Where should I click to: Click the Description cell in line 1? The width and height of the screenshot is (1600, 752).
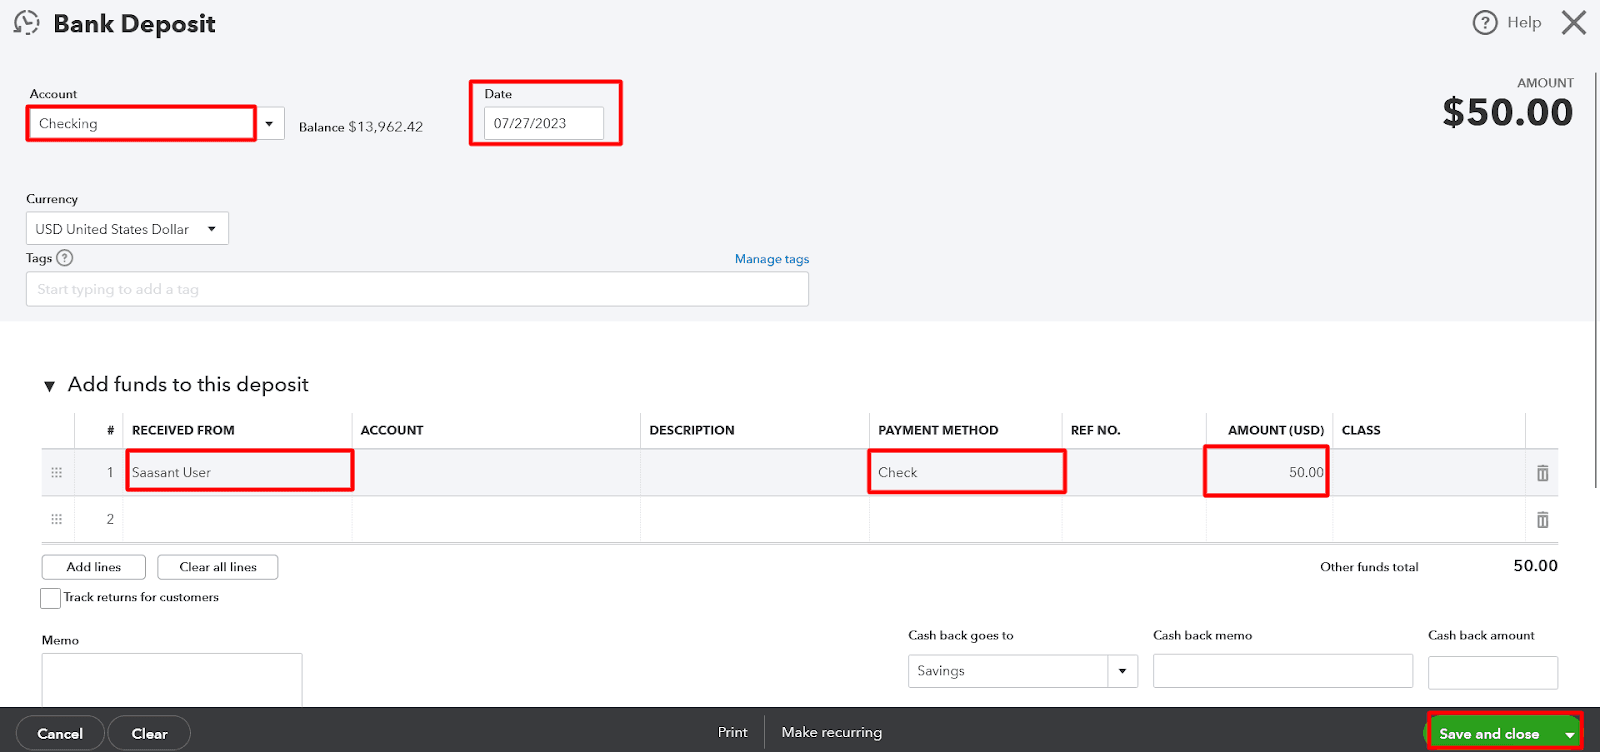755,472
